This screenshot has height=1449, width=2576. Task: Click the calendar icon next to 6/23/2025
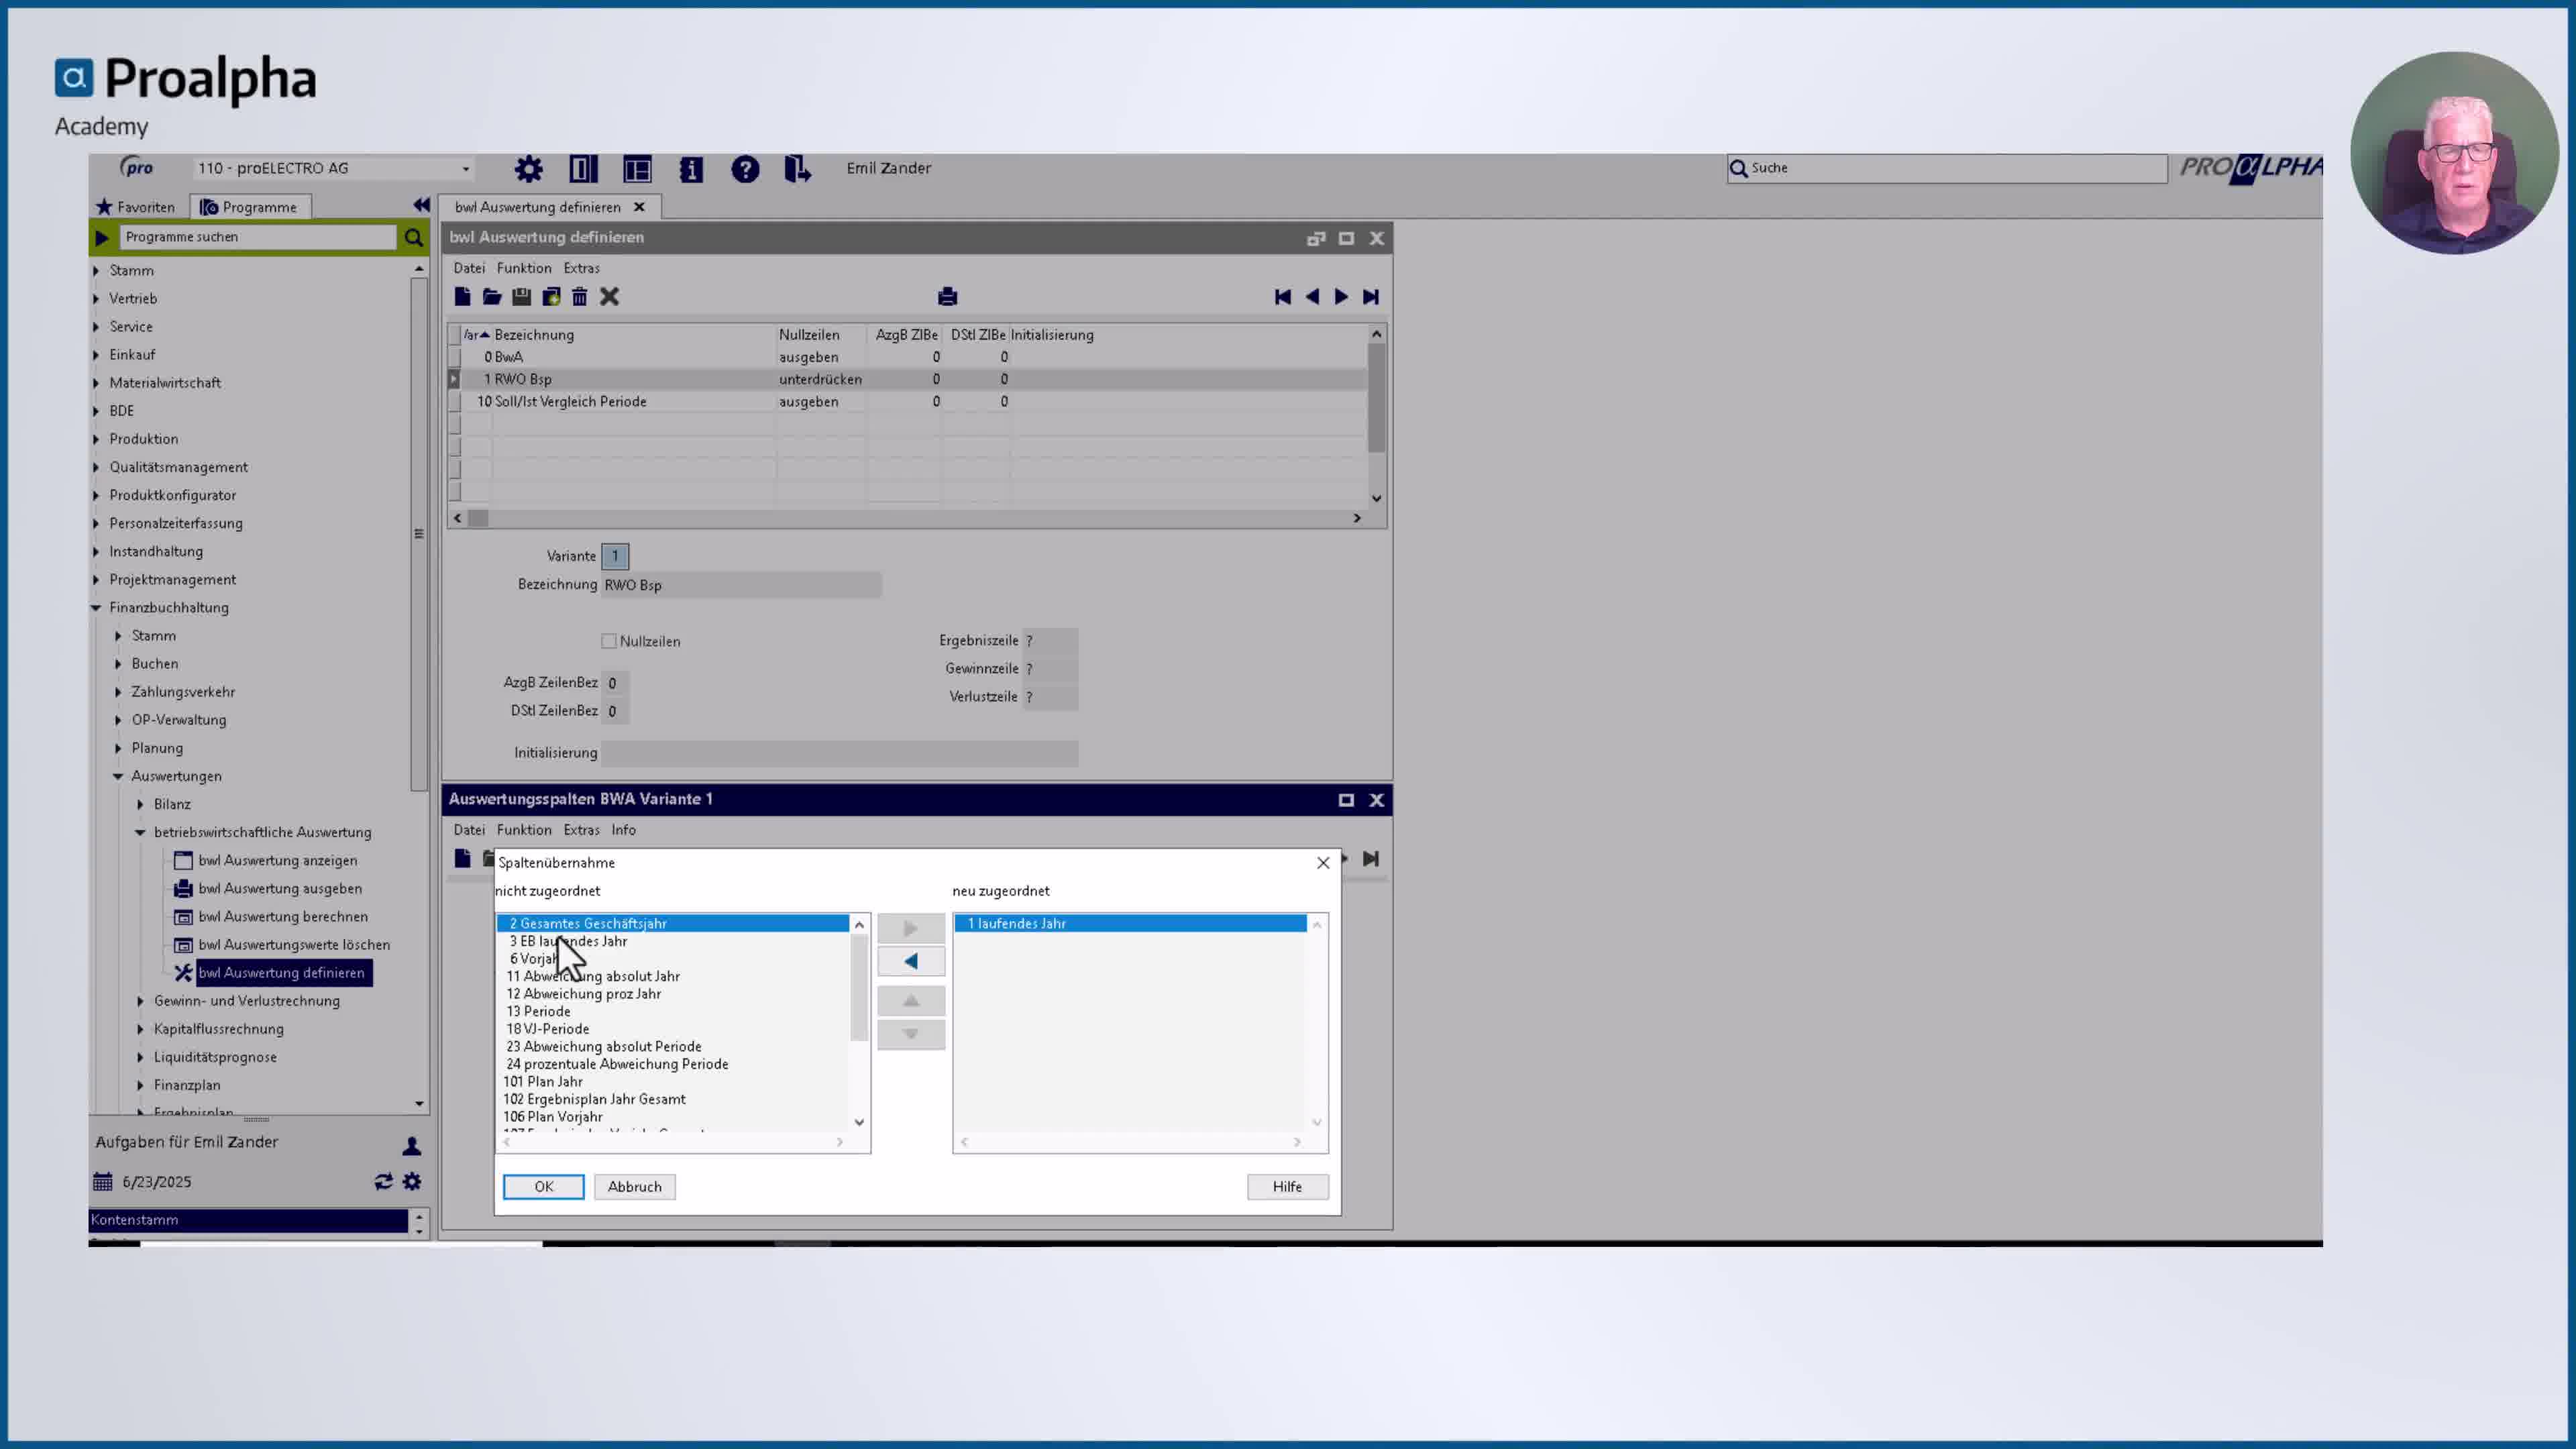[x=103, y=1182]
